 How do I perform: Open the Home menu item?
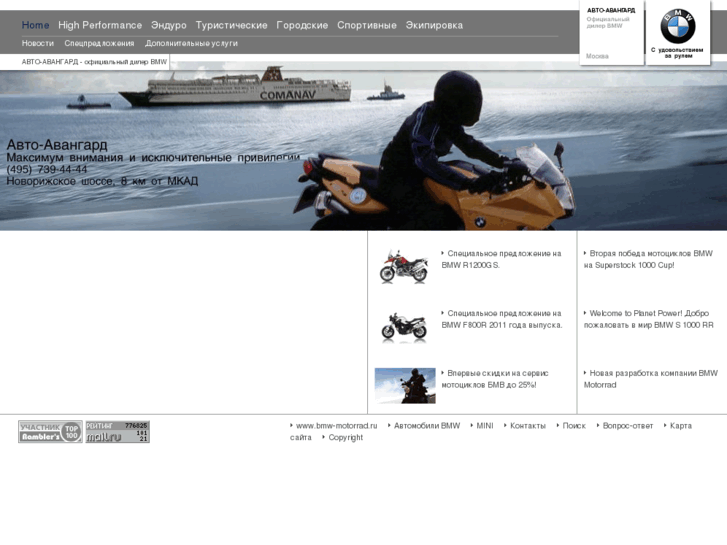35,25
